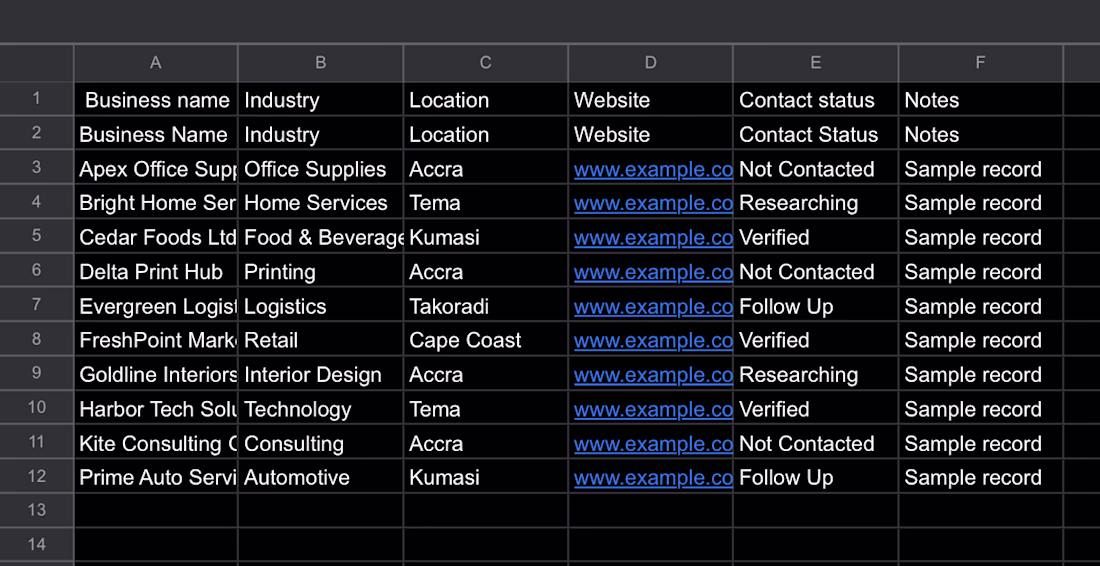Open website link in Goldline Interiors row
The width and height of the screenshot is (1100, 566).
653,375
